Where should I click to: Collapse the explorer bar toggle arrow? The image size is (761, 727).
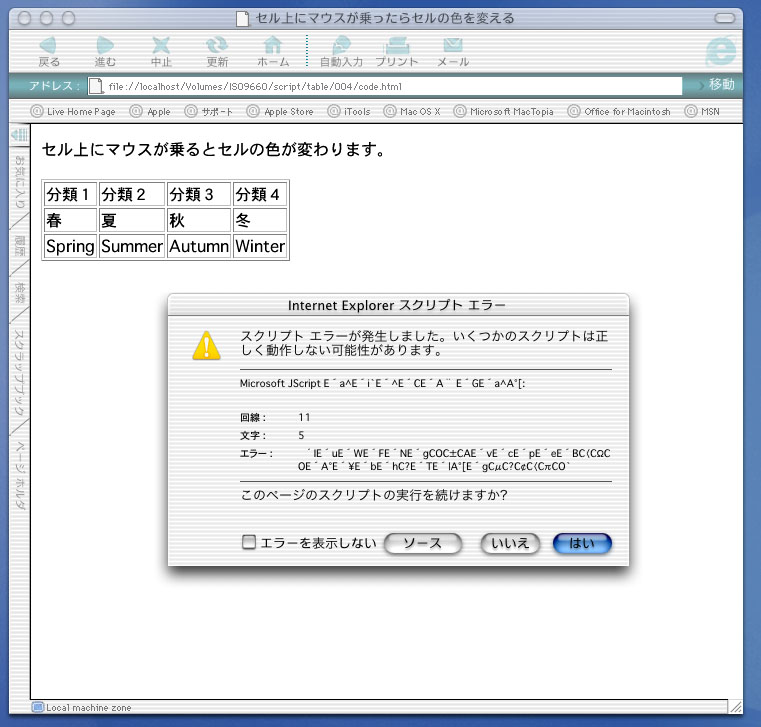18,134
